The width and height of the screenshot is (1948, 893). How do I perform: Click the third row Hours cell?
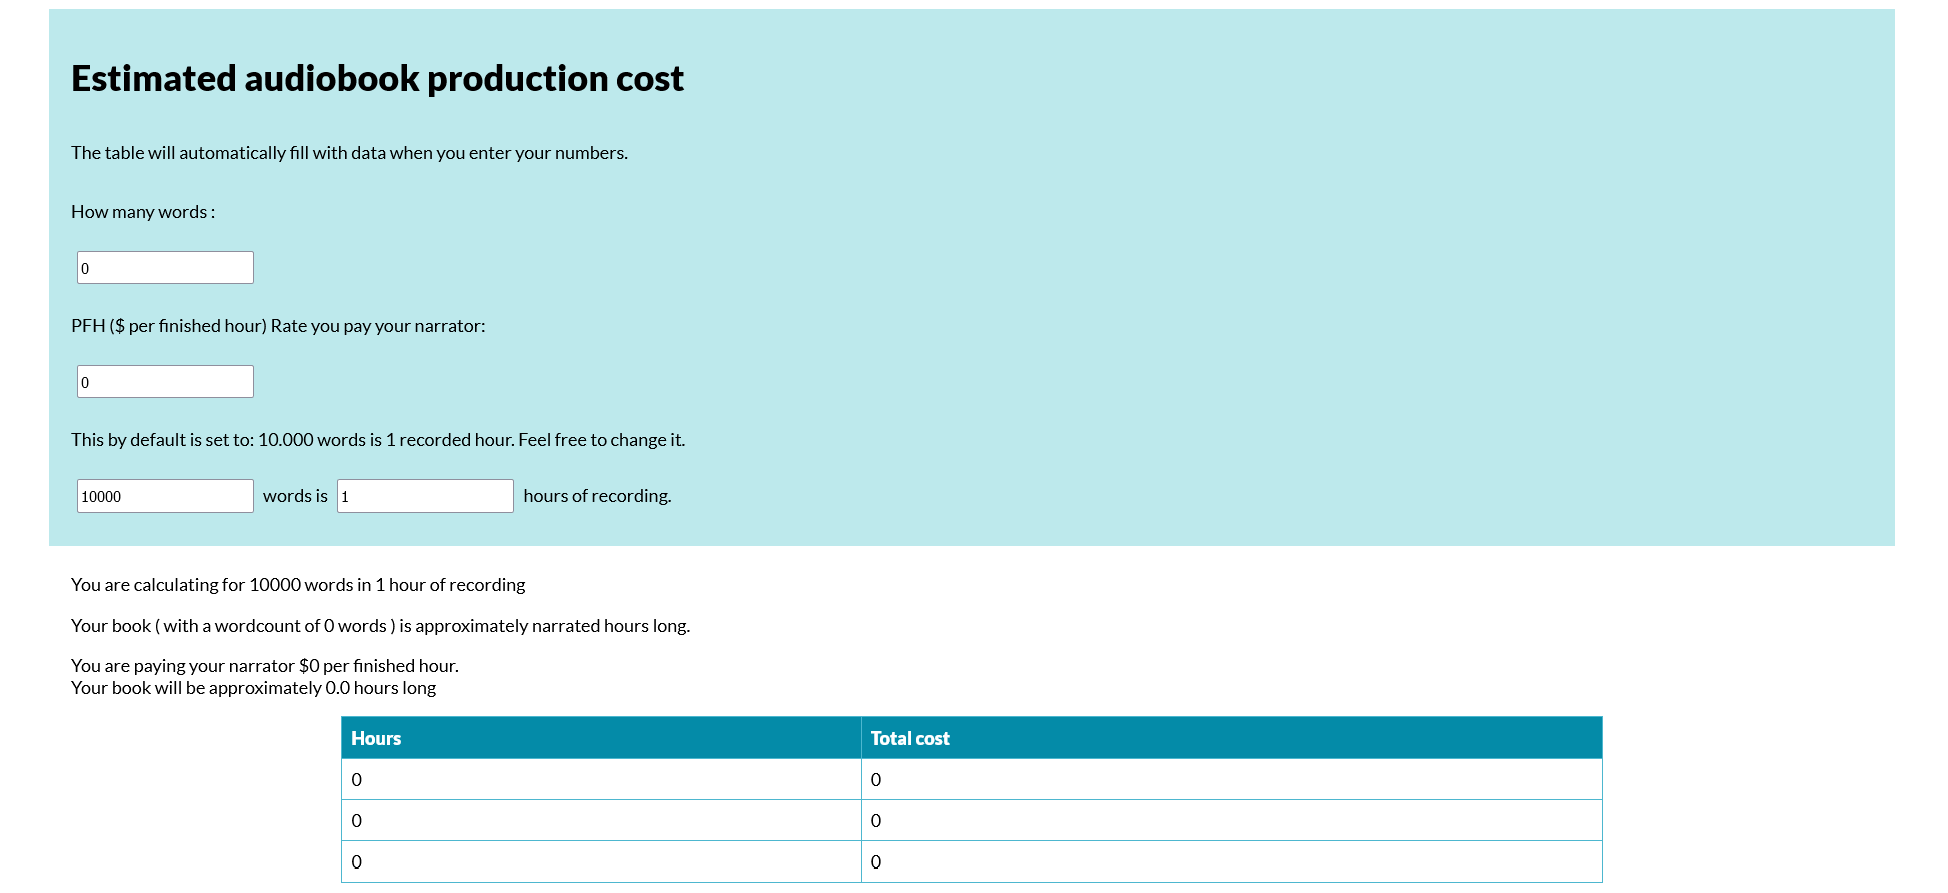[601, 862]
